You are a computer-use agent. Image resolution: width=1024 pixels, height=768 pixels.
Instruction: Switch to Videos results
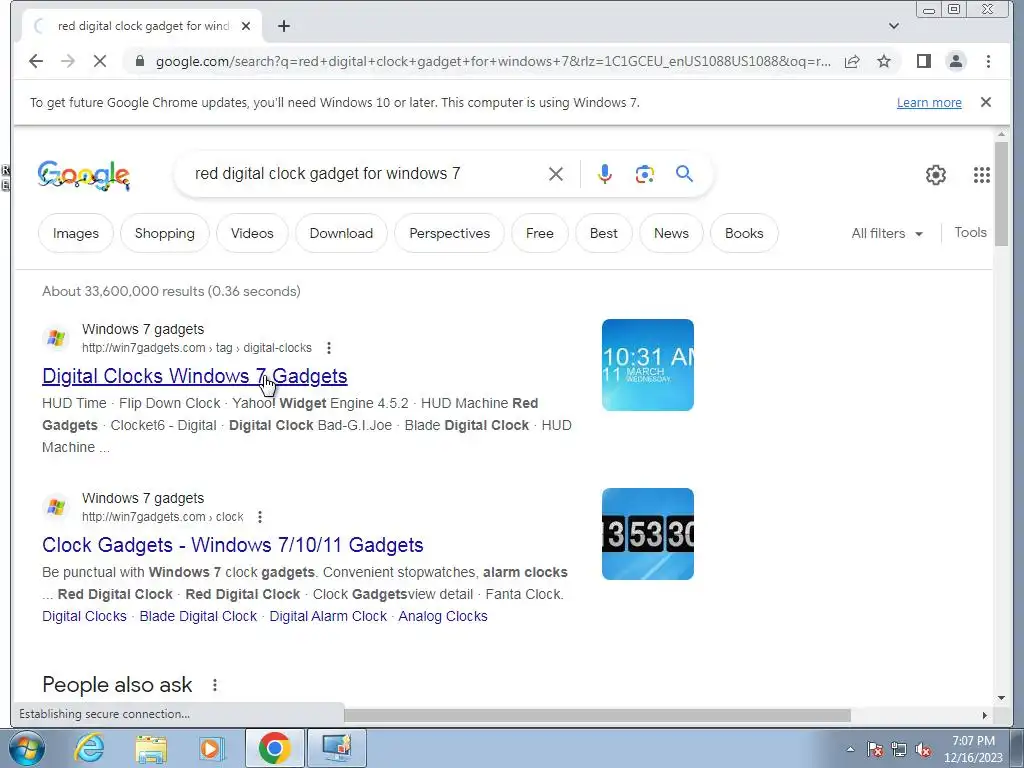coord(252,233)
